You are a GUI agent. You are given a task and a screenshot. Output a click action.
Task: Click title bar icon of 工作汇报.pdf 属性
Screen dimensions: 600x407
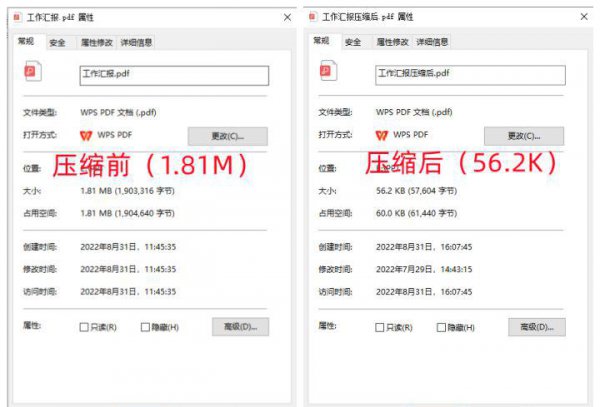[x=17, y=17]
